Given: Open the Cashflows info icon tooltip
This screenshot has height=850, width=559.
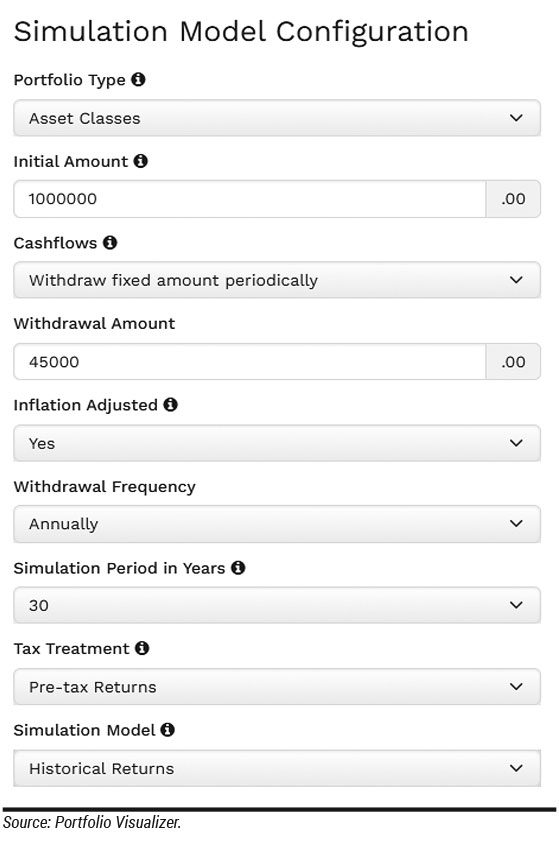Looking at the screenshot, I should pos(110,242).
